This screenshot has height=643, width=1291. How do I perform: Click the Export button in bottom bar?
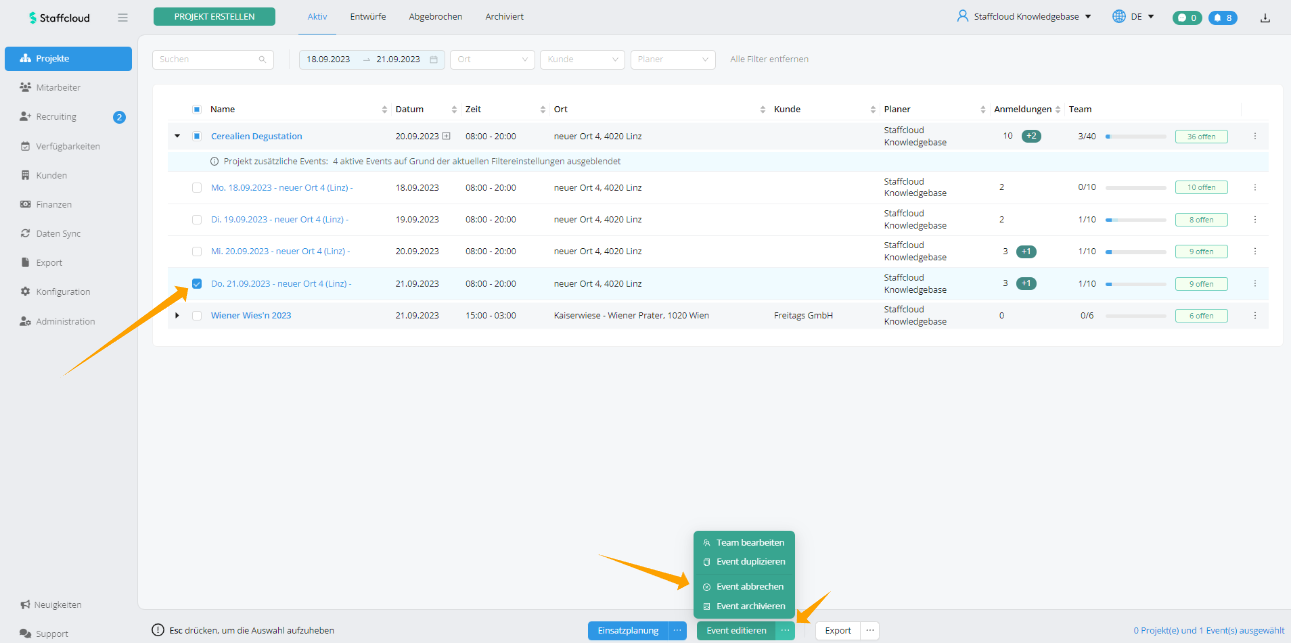(x=838, y=631)
